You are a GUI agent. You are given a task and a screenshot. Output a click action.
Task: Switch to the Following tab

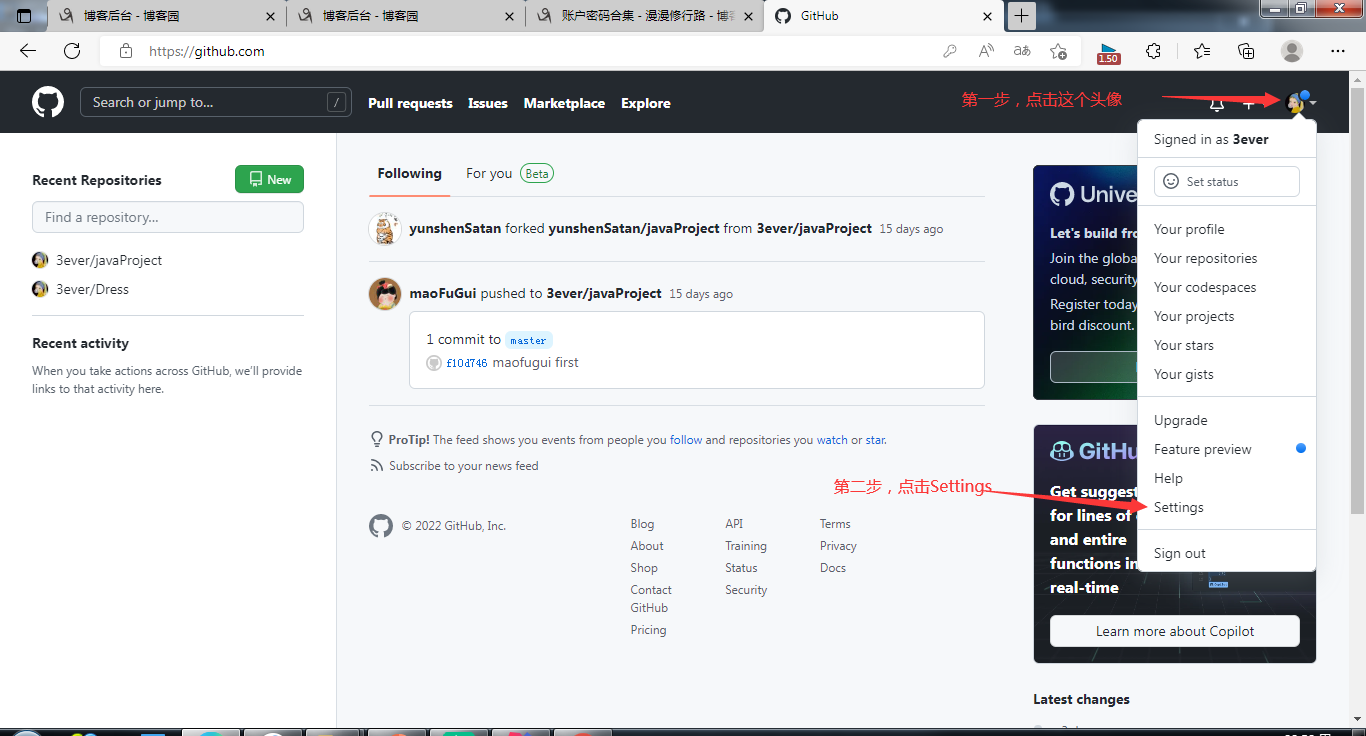tap(409, 174)
